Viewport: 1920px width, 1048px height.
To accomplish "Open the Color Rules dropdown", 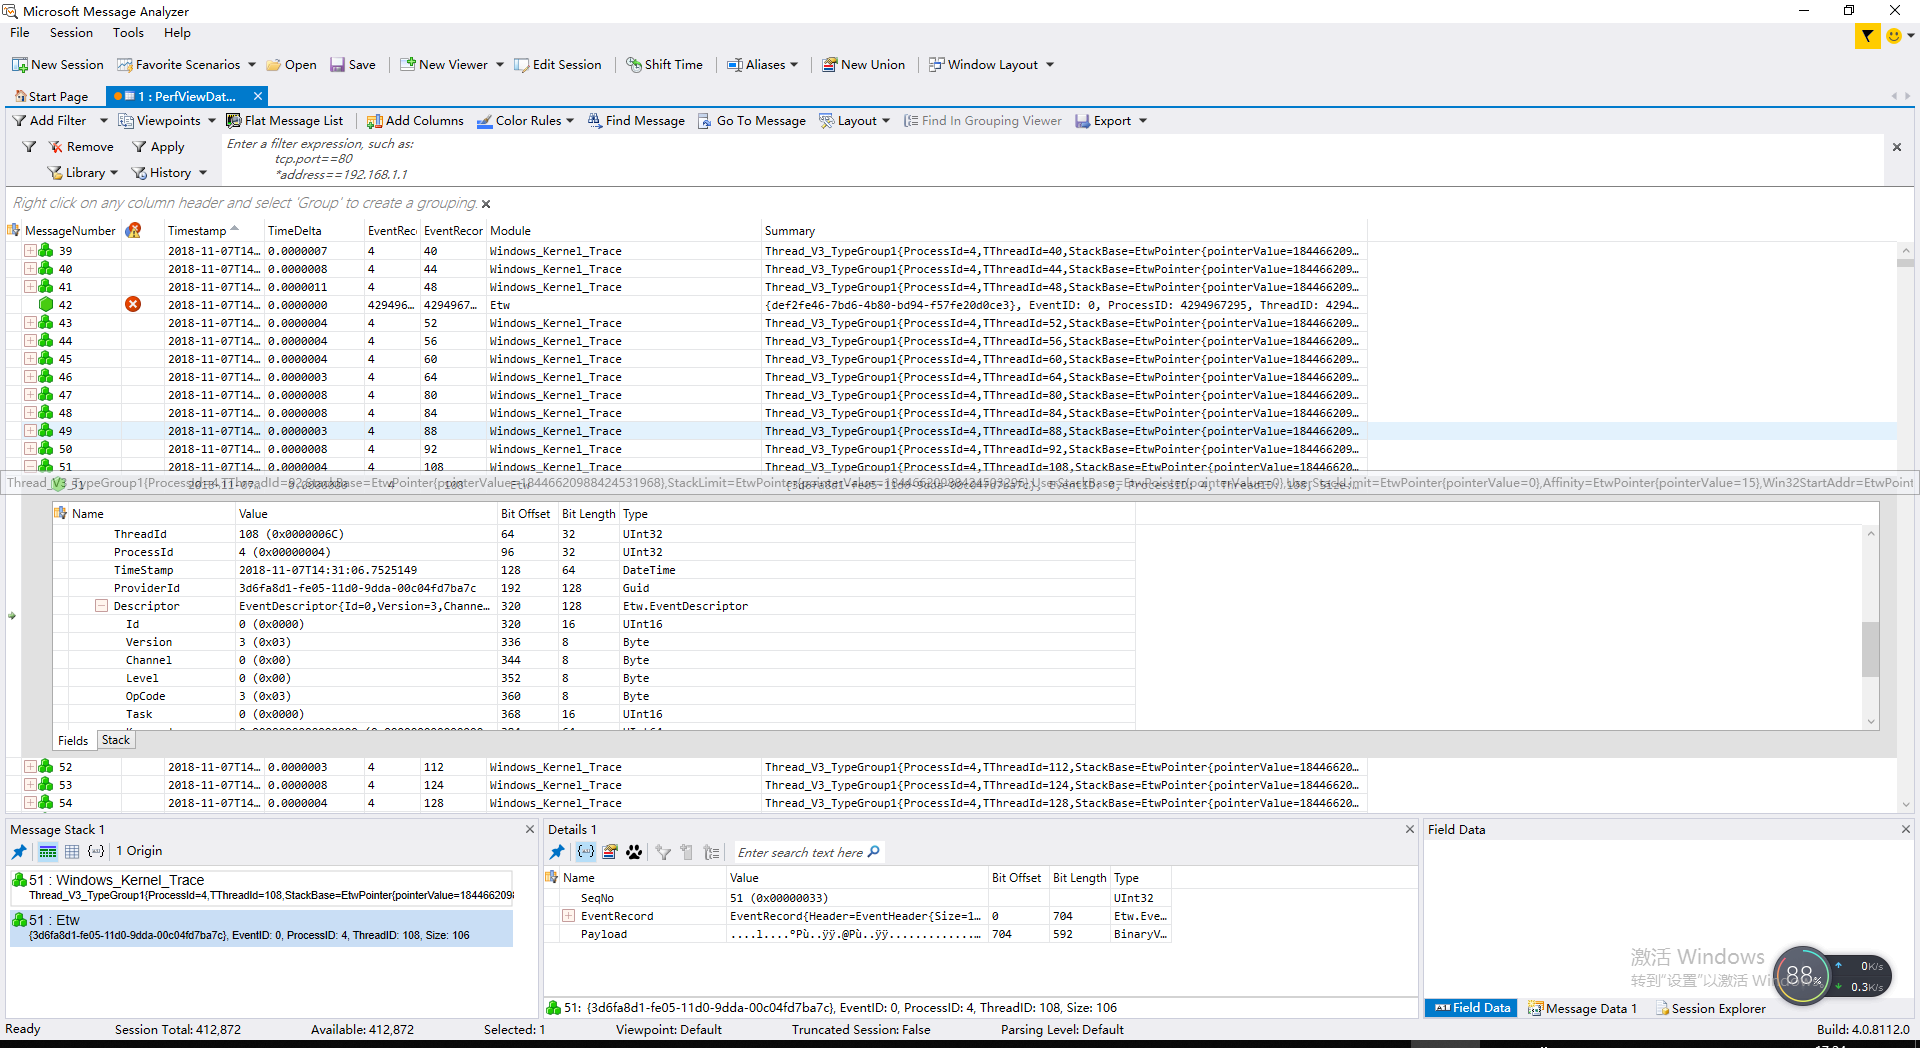I will 525,121.
